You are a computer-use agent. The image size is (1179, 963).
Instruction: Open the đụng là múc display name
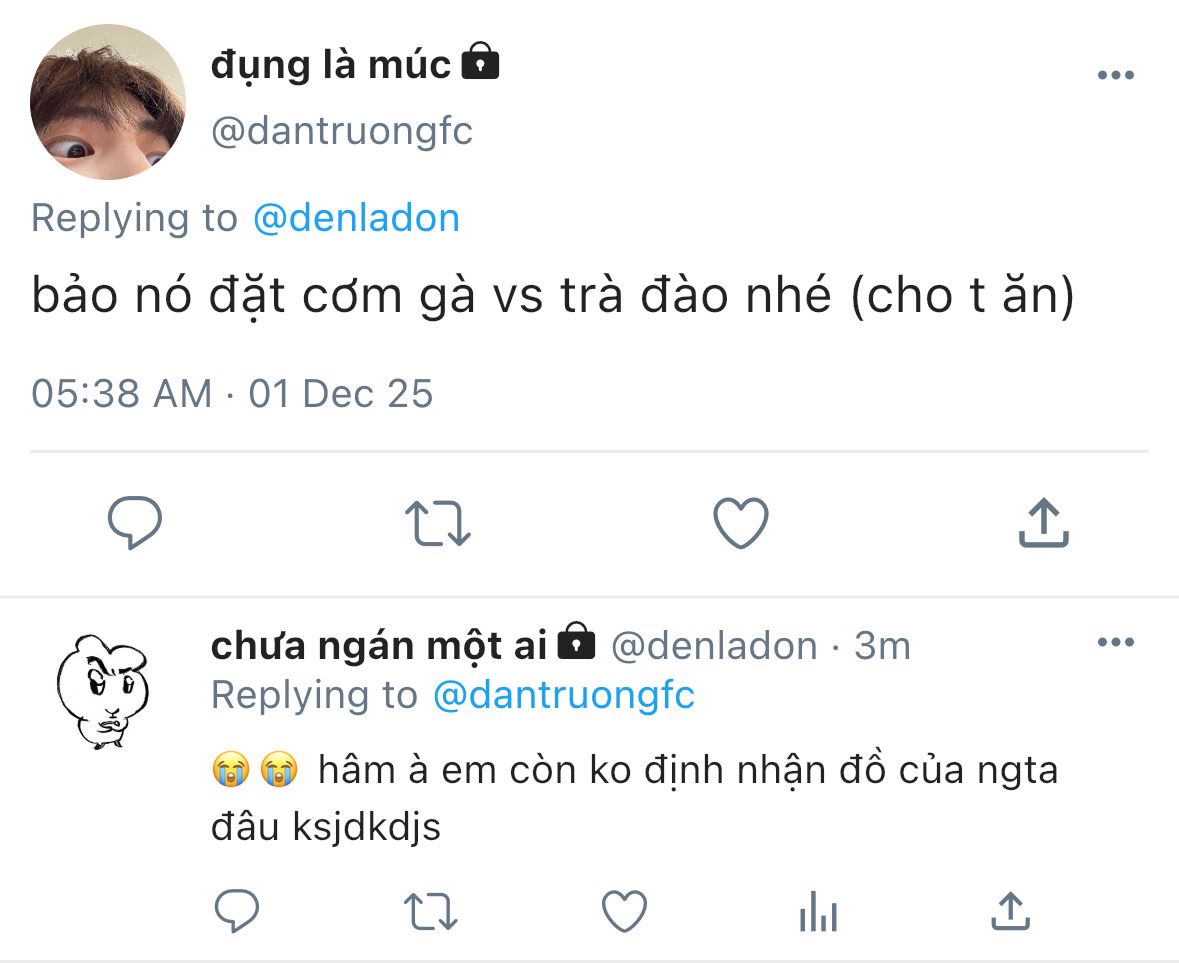pyautogui.click(x=331, y=65)
